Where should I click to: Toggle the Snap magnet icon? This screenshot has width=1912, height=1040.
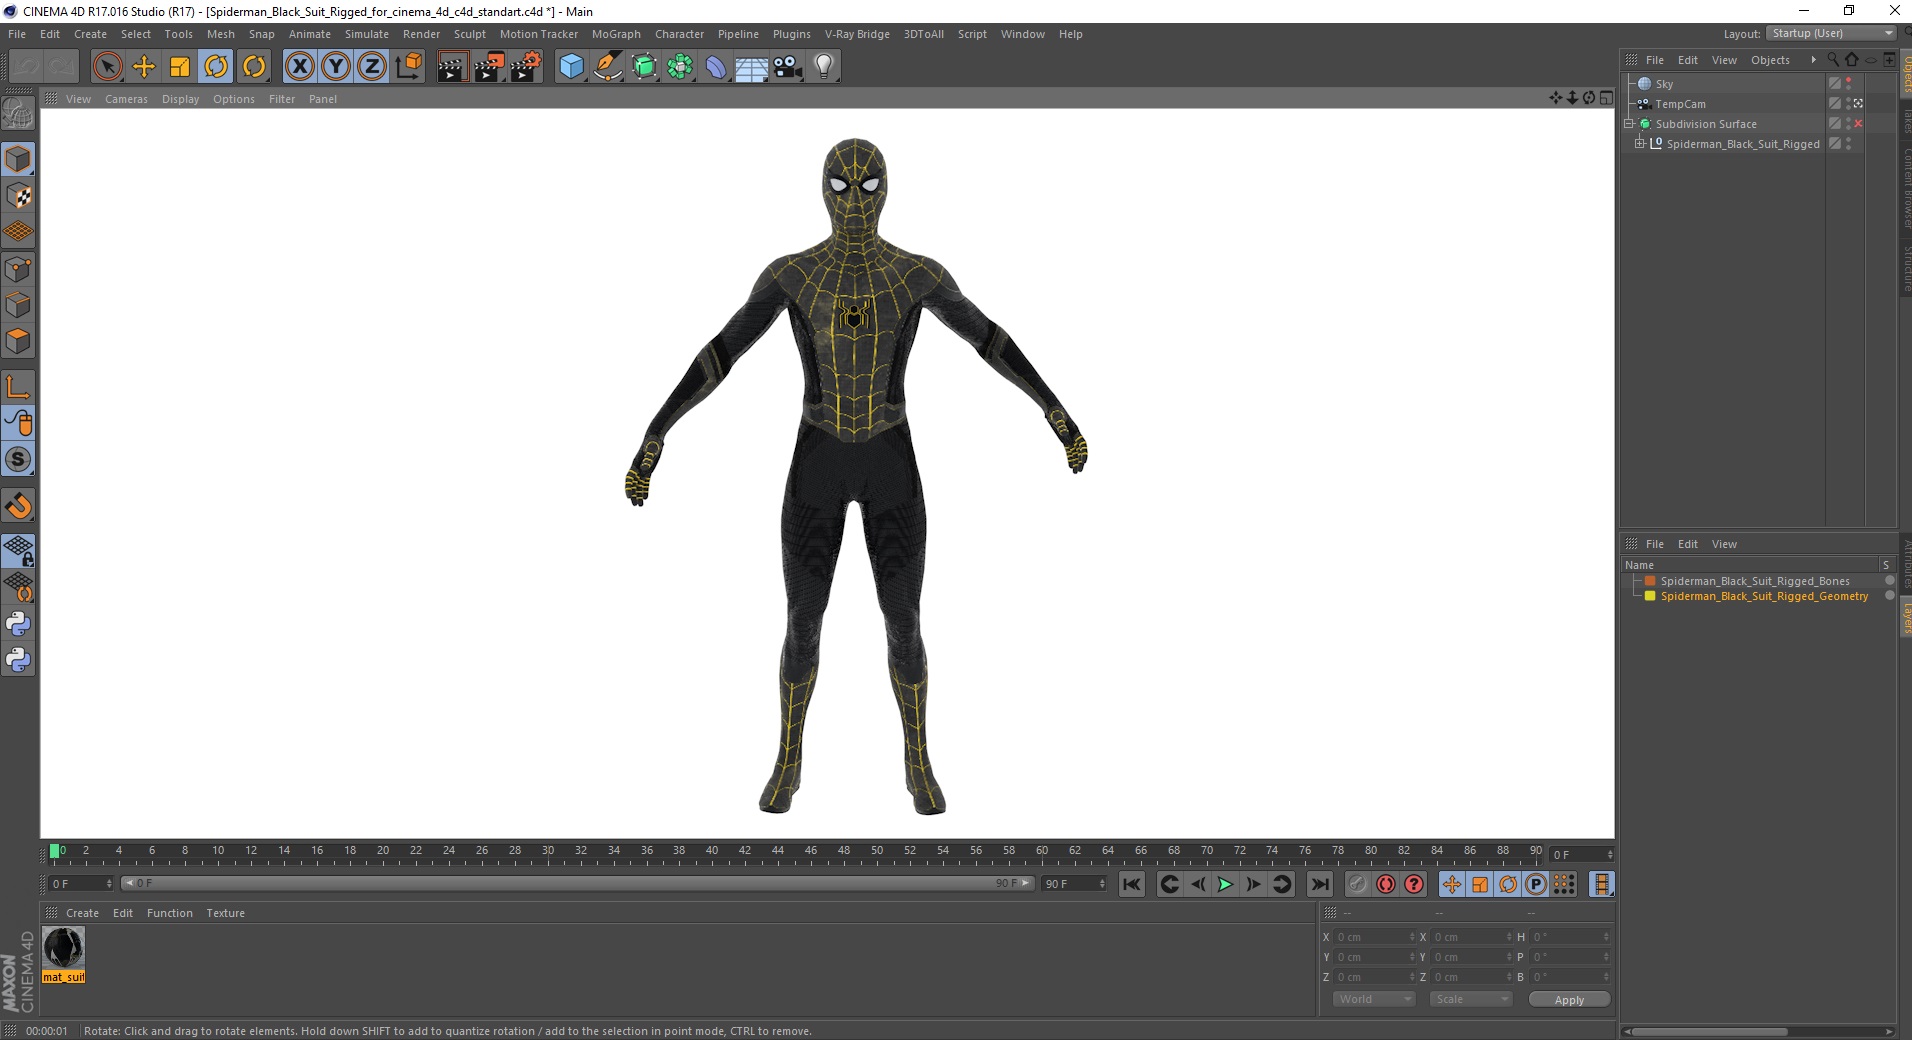coord(18,506)
